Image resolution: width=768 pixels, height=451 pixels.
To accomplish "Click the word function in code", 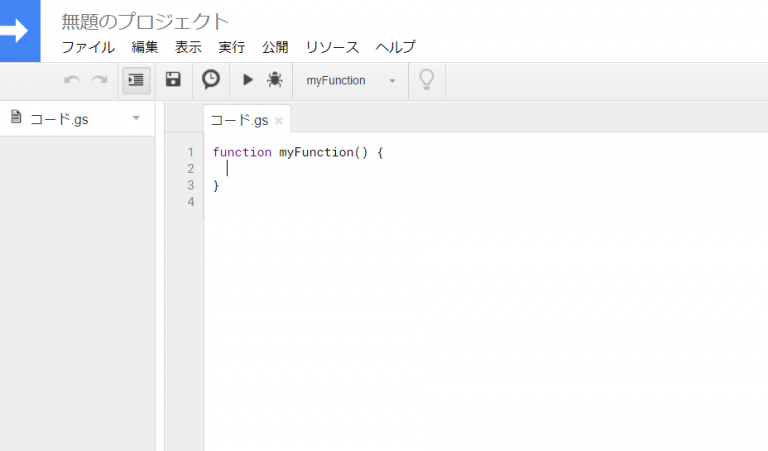I will click(x=242, y=152).
